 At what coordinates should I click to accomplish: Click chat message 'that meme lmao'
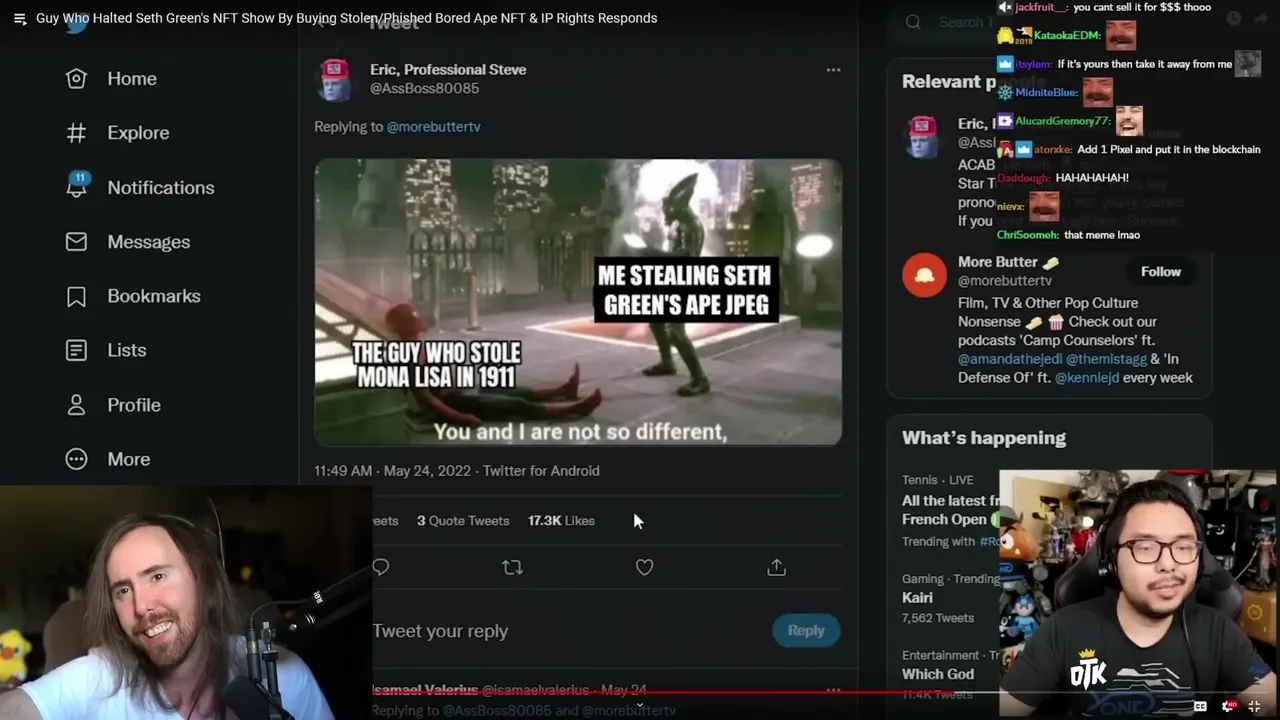1102,235
